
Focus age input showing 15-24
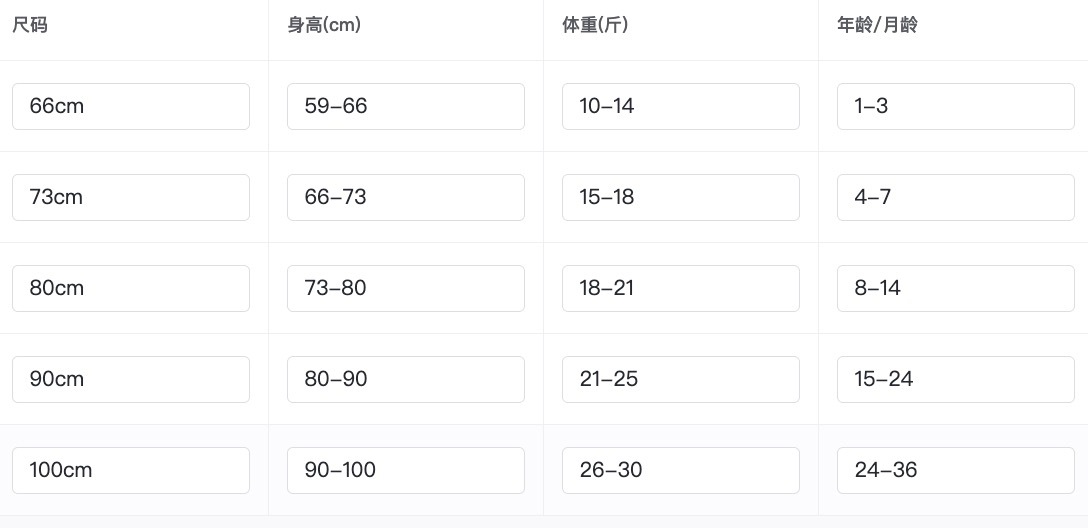(x=955, y=379)
